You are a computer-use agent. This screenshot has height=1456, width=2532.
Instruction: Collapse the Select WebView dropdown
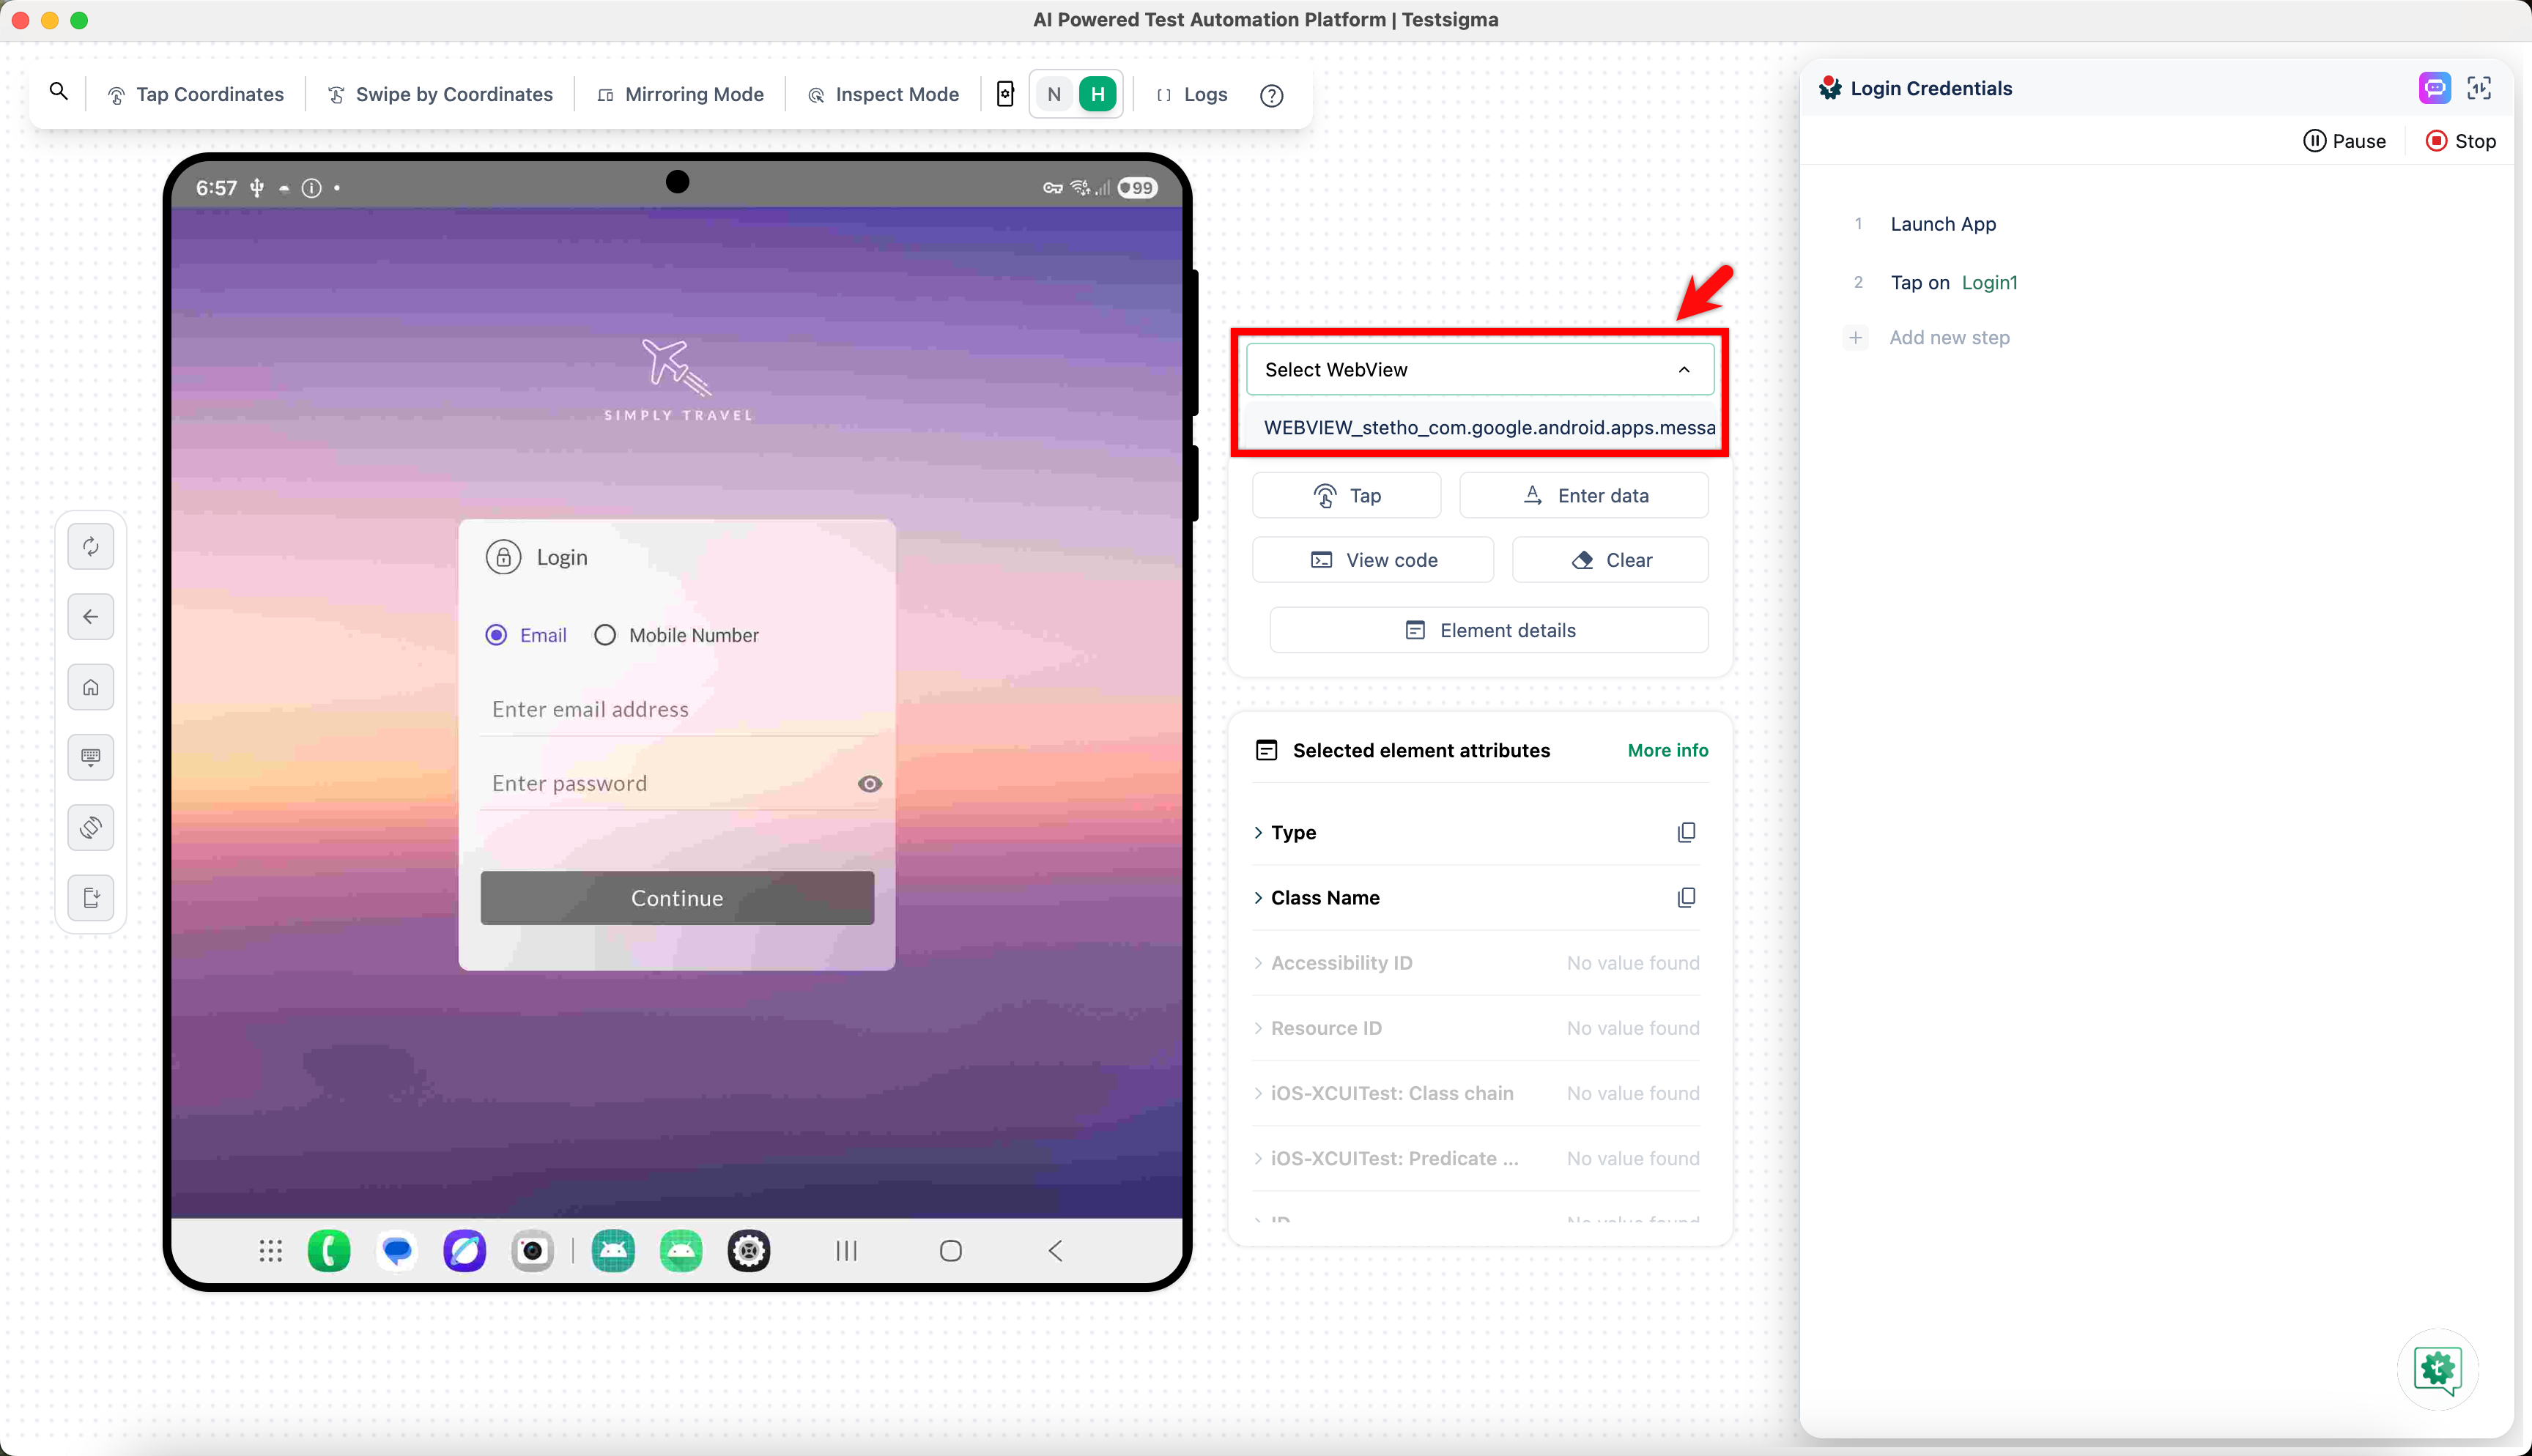[x=1684, y=369]
